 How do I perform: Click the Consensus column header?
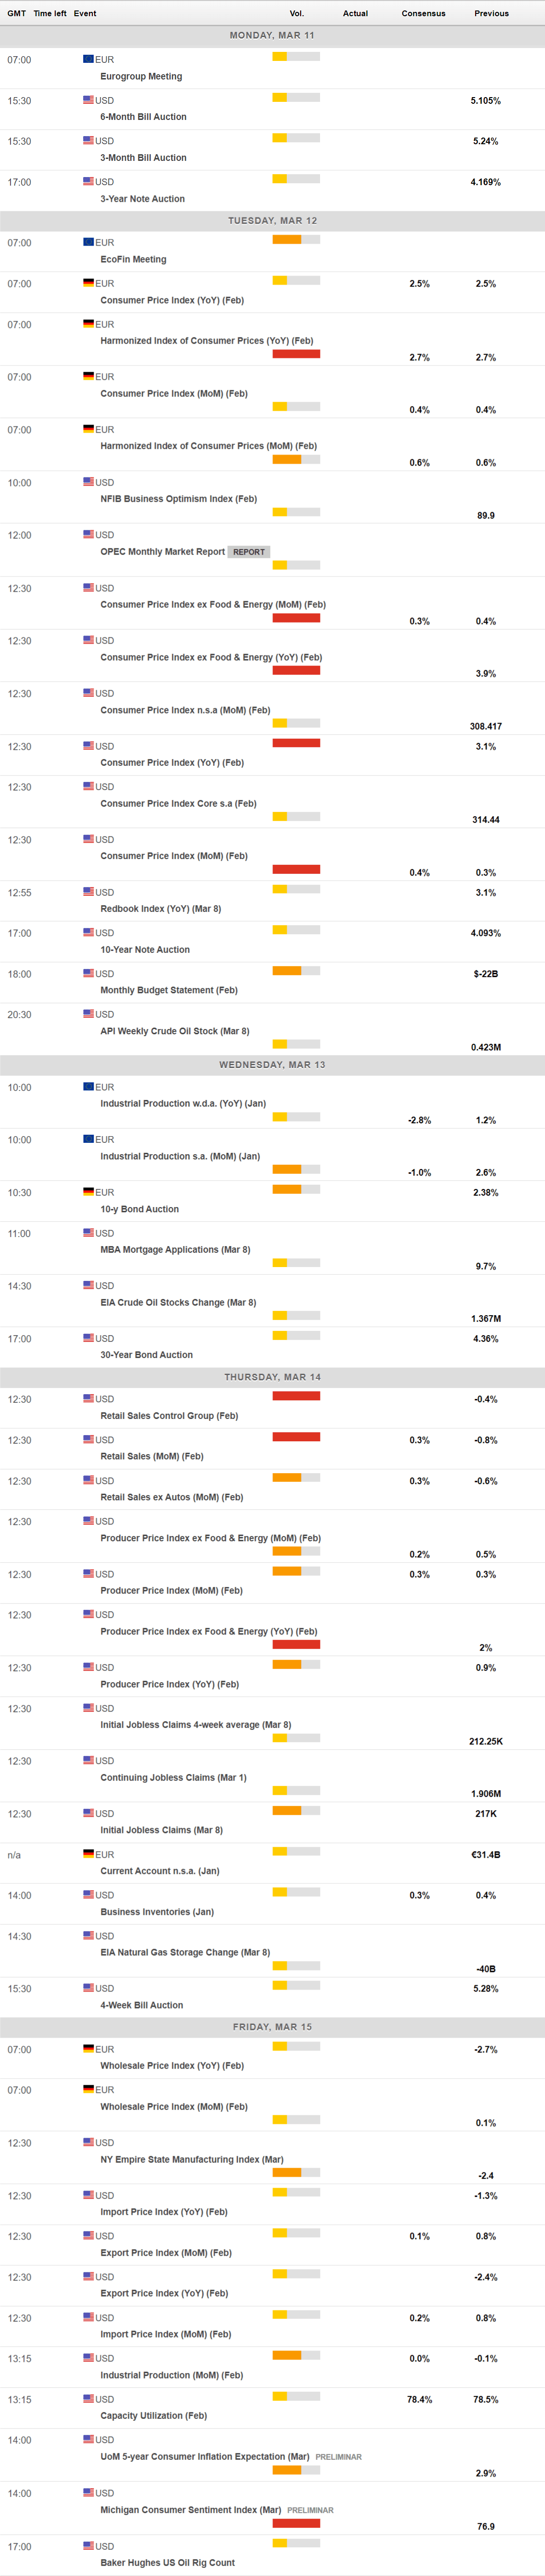pyautogui.click(x=423, y=13)
